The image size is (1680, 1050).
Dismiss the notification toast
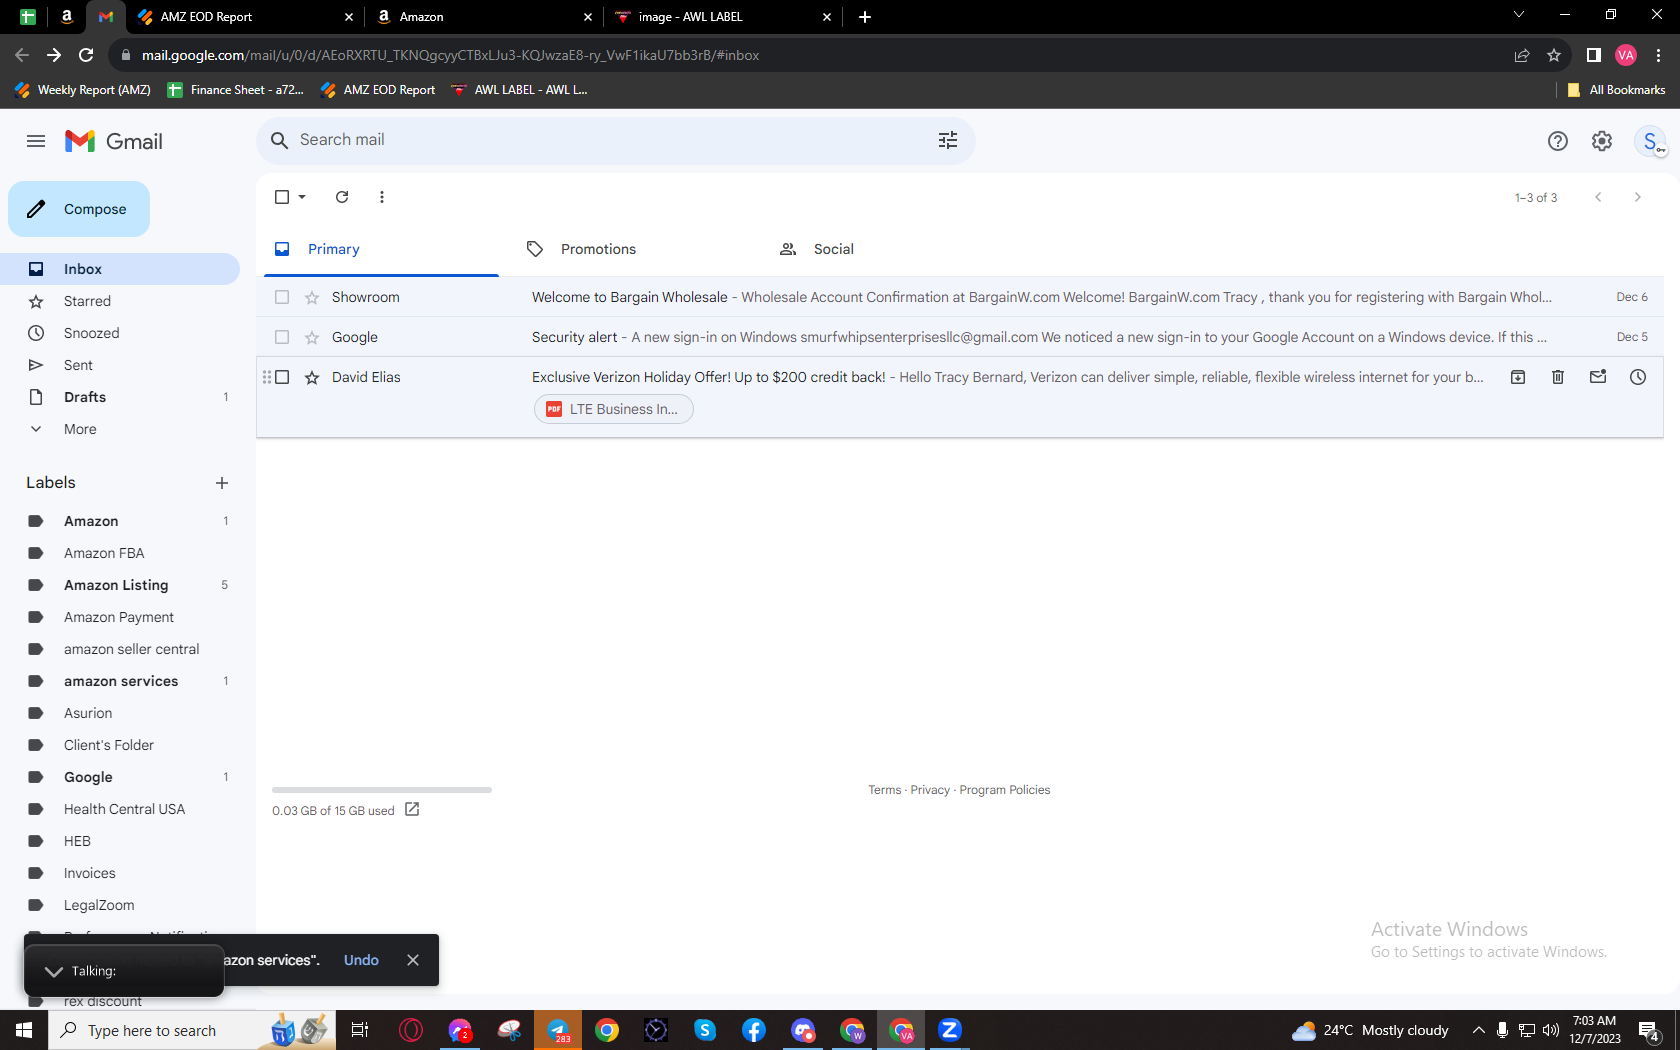pyautogui.click(x=413, y=960)
